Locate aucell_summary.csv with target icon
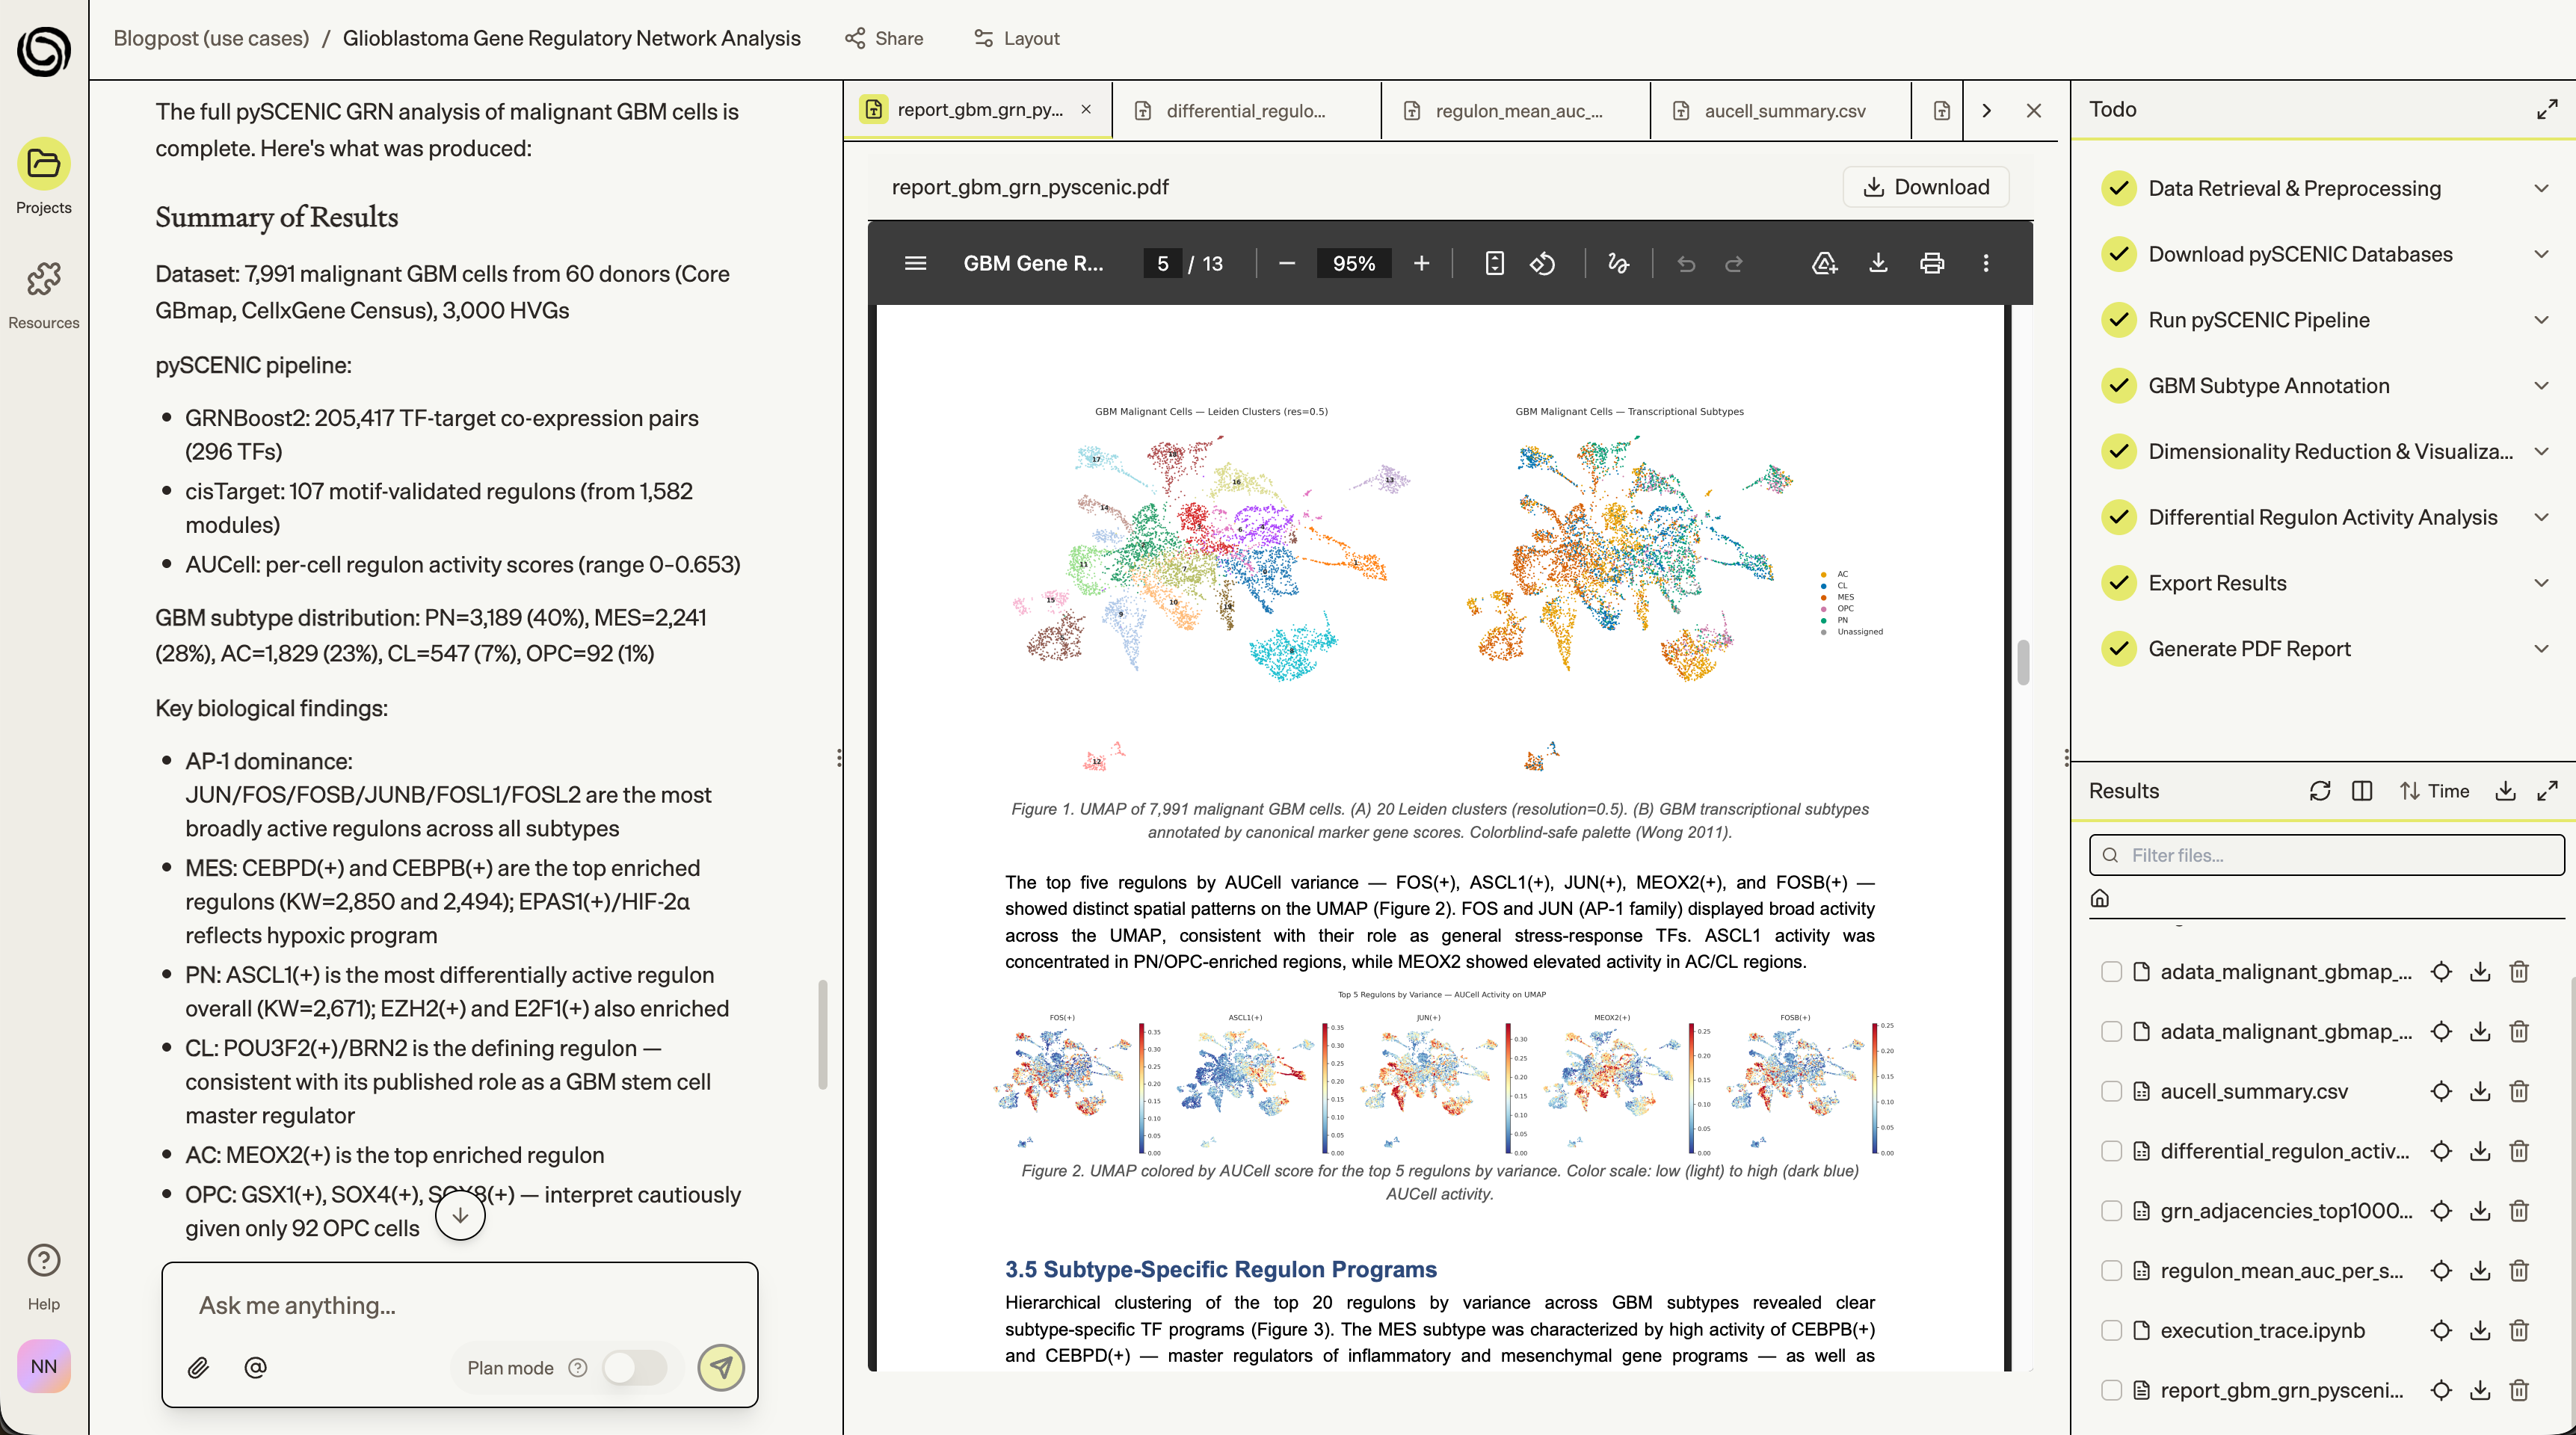The height and width of the screenshot is (1435, 2576). coord(2441,1091)
